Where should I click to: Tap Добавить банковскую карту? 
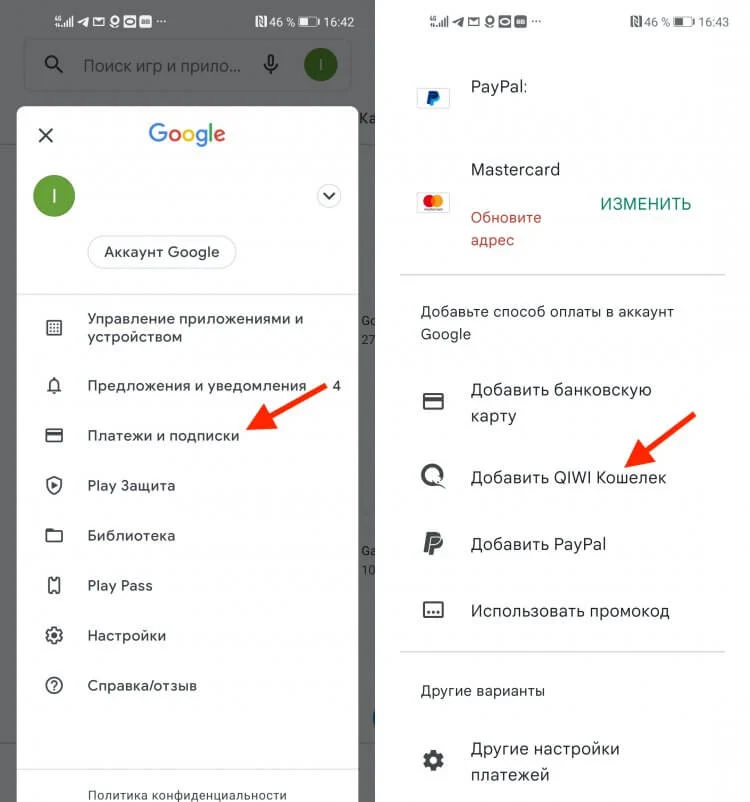click(562, 403)
